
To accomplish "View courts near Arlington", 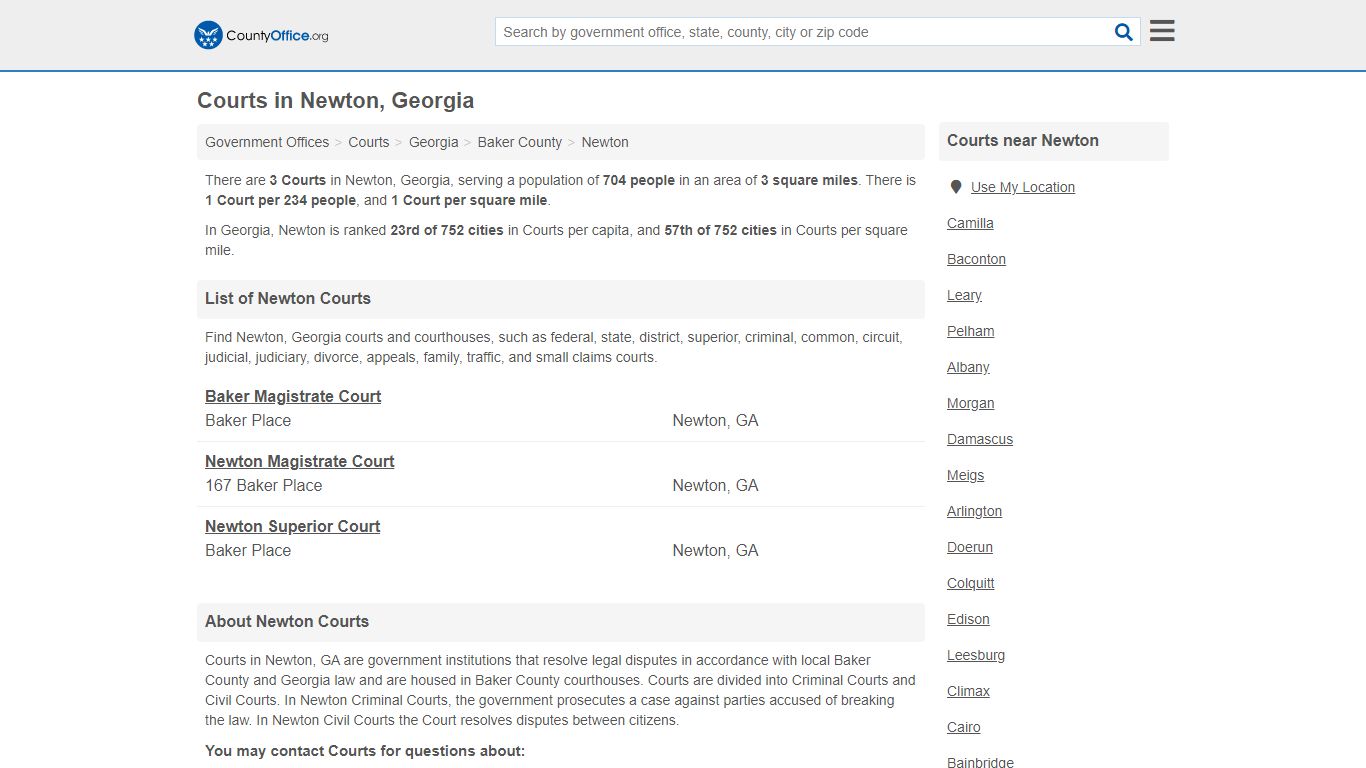I will (974, 511).
